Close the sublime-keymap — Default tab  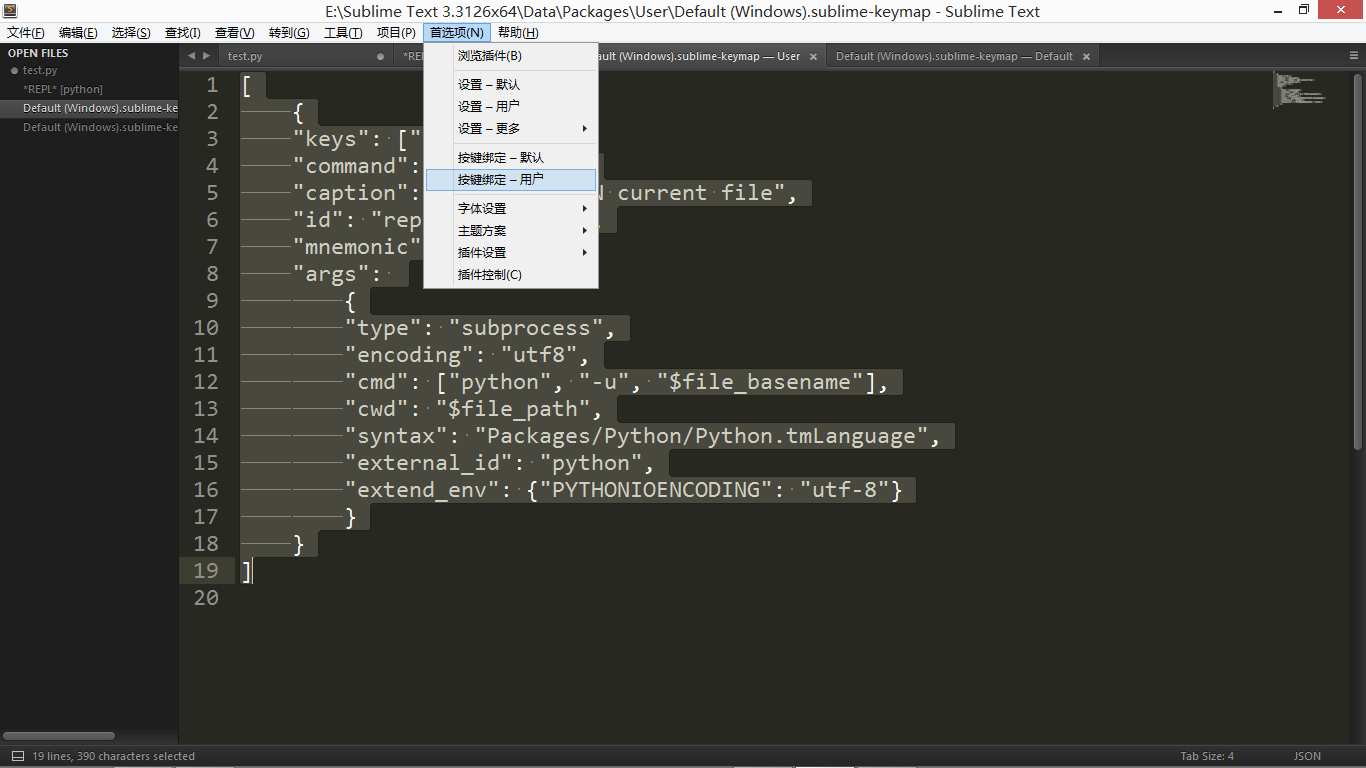[x=1087, y=57]
